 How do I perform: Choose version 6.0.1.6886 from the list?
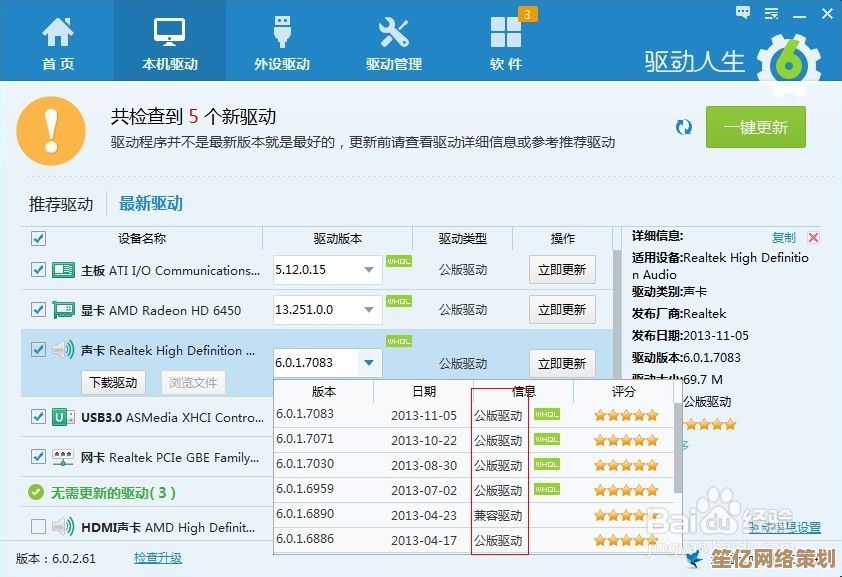coord(304,538)
